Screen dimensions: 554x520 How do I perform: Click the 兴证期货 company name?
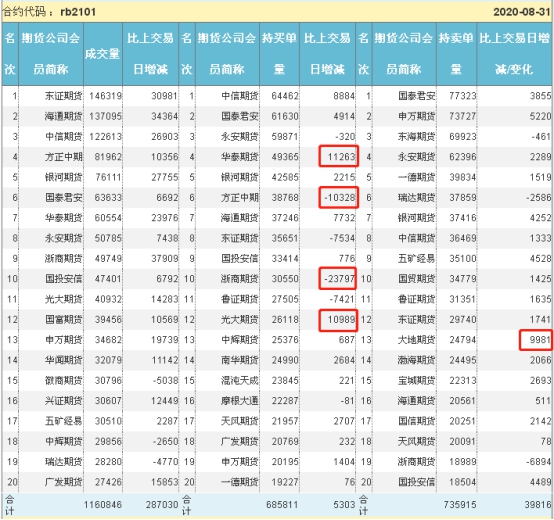[64, 401]
